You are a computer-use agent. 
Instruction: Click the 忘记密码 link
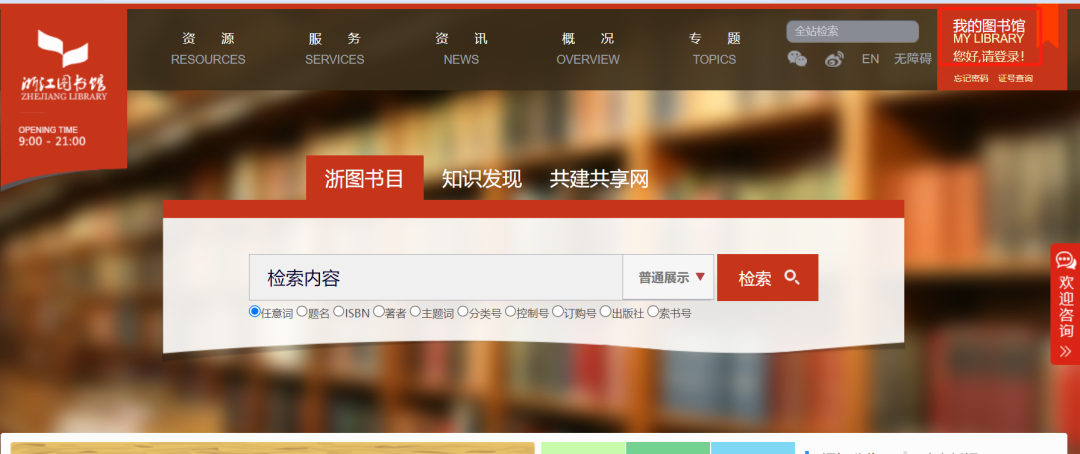(970, 78)
